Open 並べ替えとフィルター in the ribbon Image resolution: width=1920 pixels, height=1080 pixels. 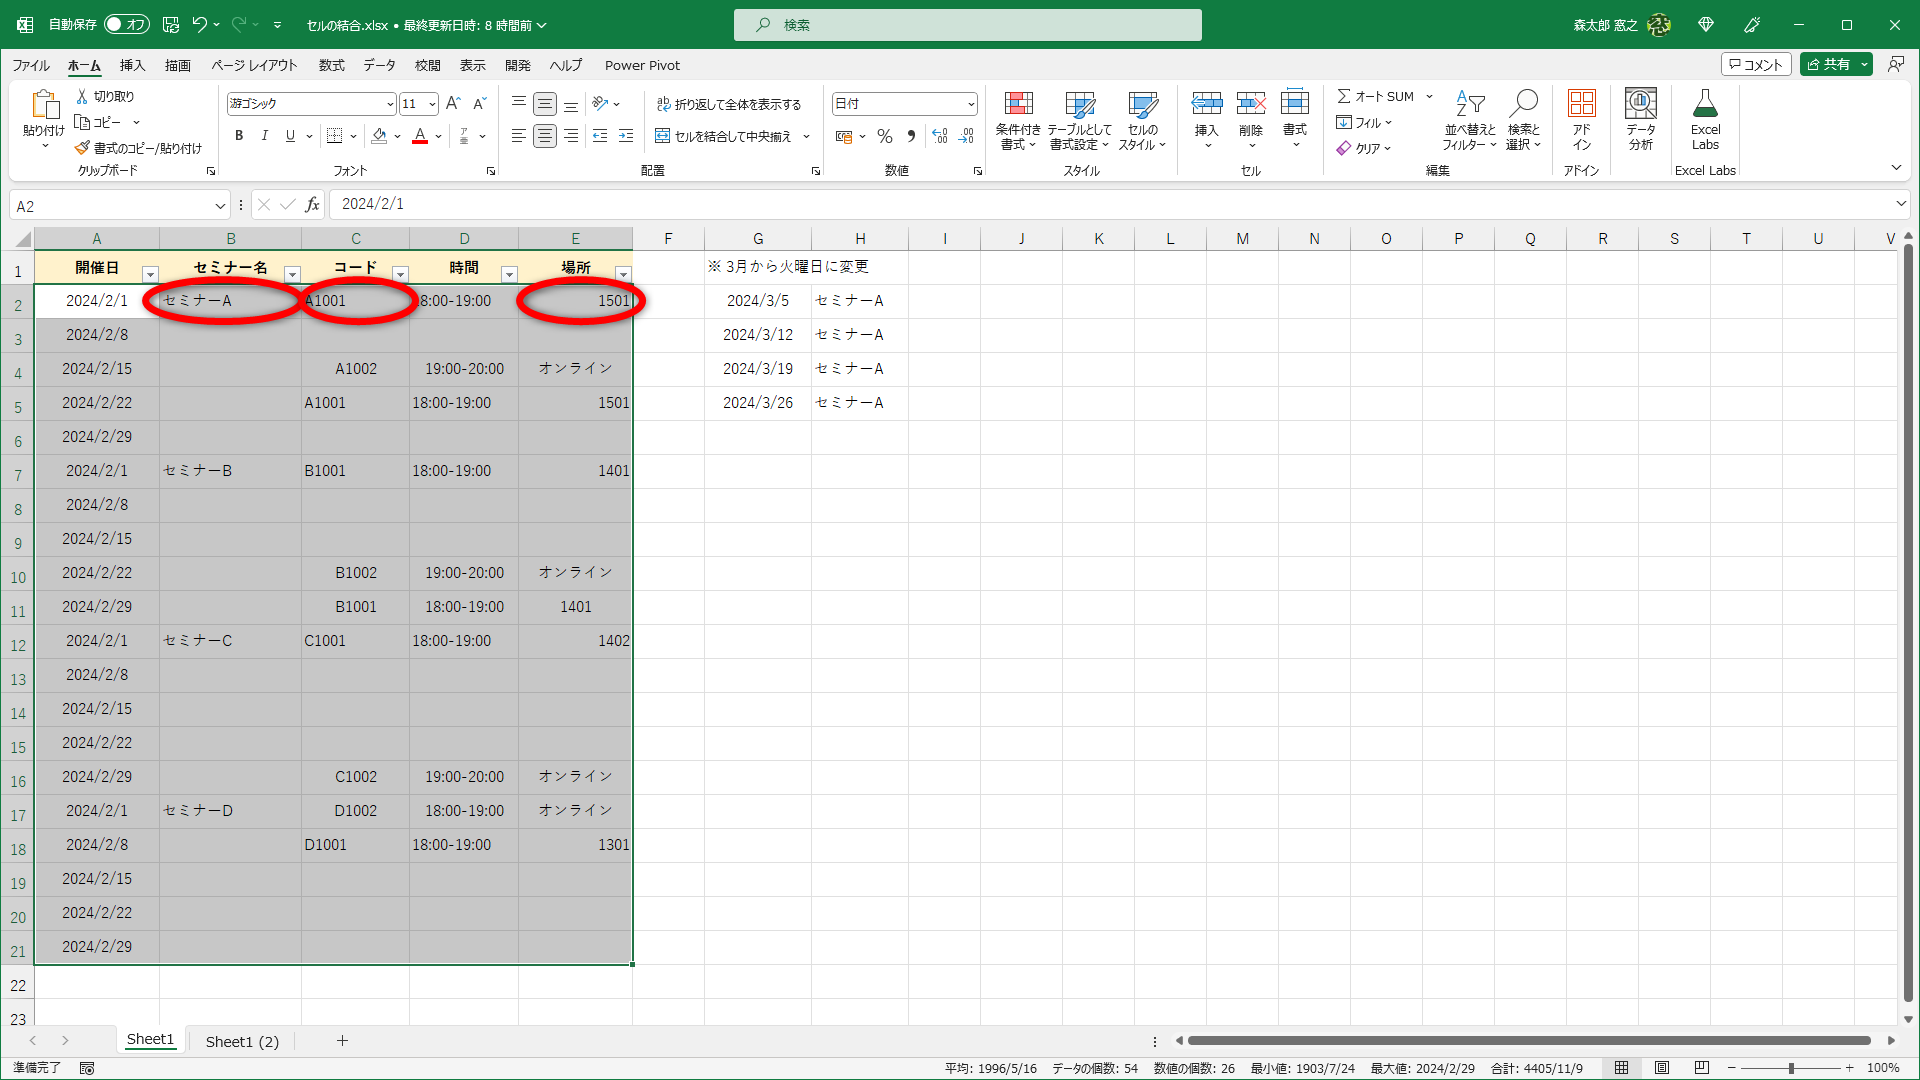click(x=1468, y=118)
